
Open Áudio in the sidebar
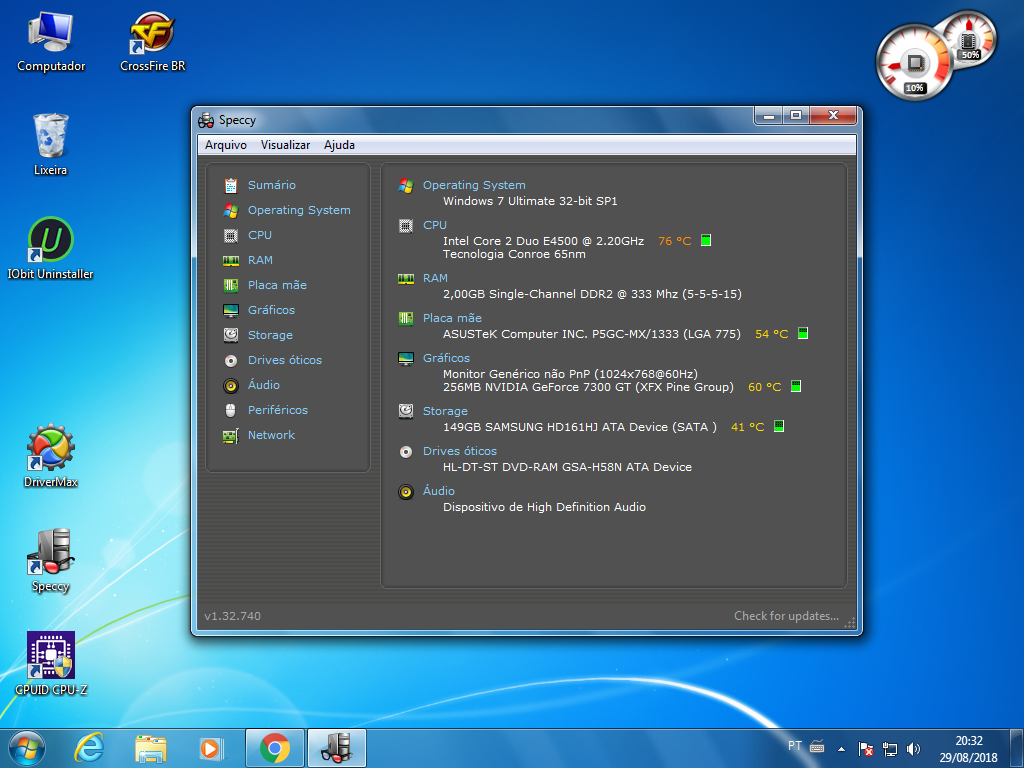tap(264, 385)
